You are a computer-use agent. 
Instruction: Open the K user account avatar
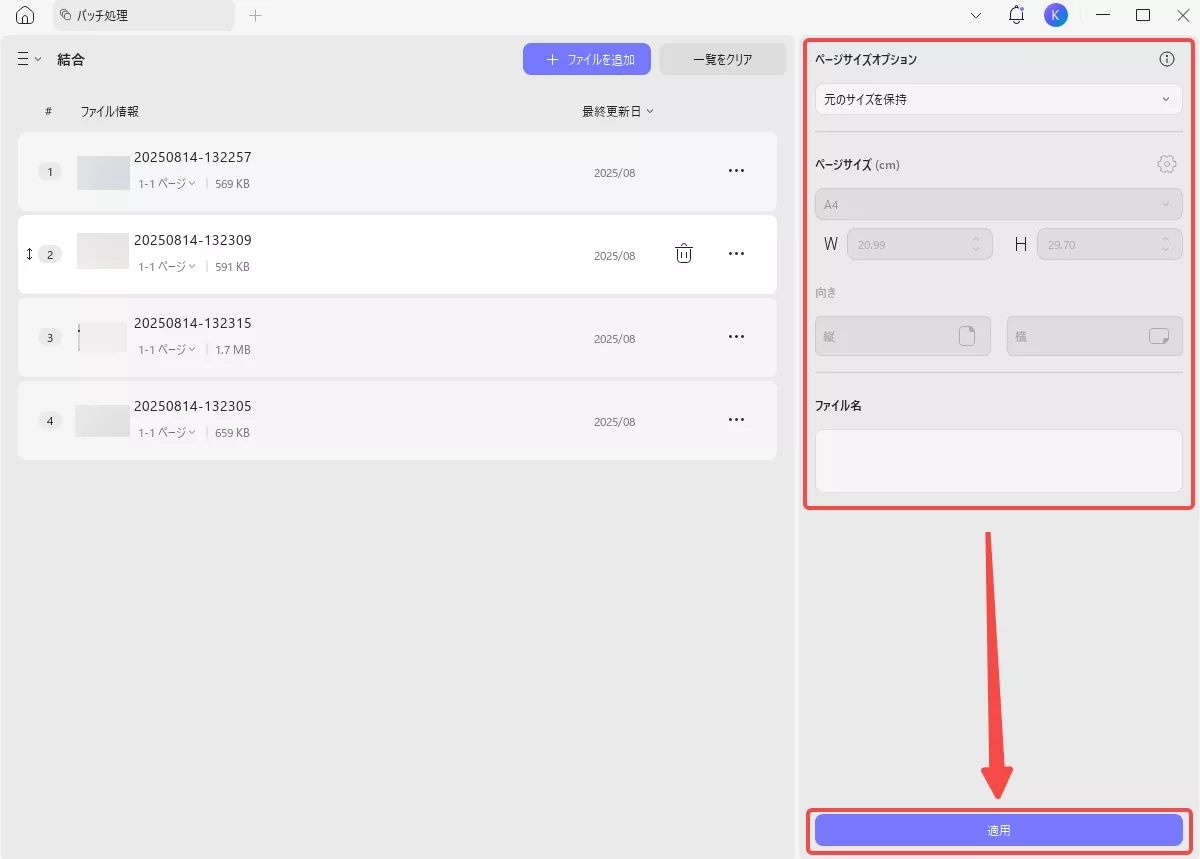tap(1056, 15)
